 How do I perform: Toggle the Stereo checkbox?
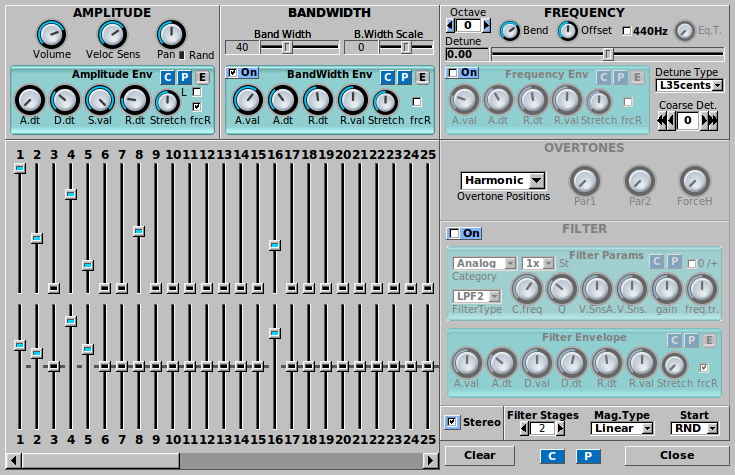[x=453, y=422]
